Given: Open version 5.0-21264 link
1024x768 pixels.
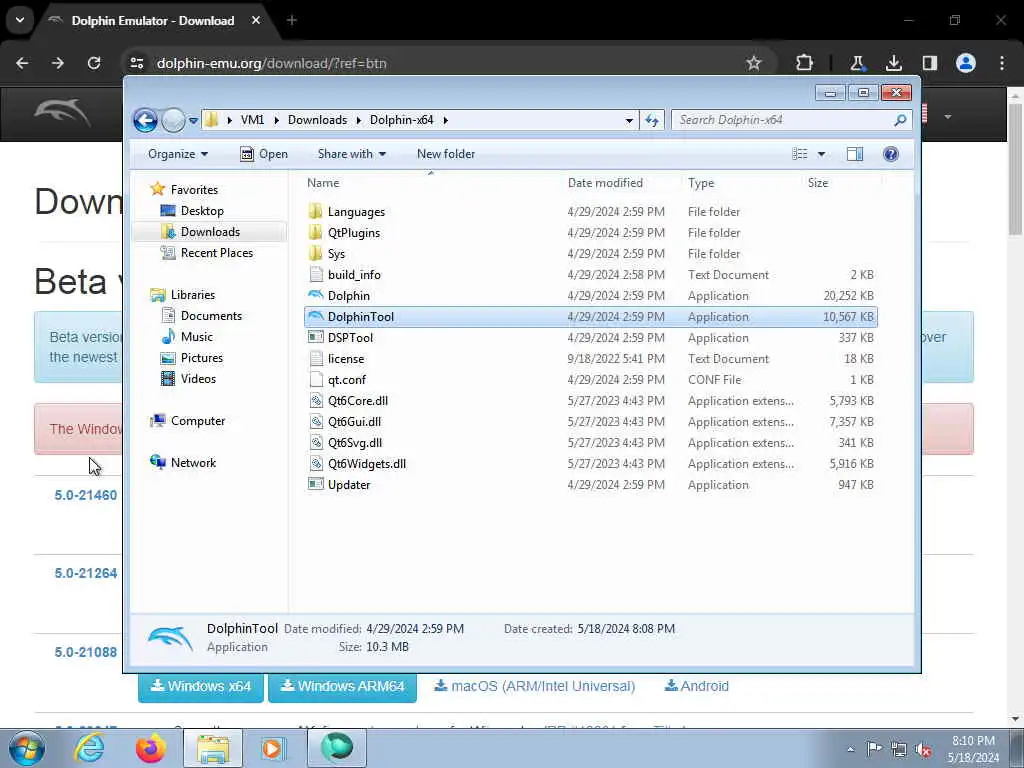Looking at the screenshot, I should pos(86,573).
